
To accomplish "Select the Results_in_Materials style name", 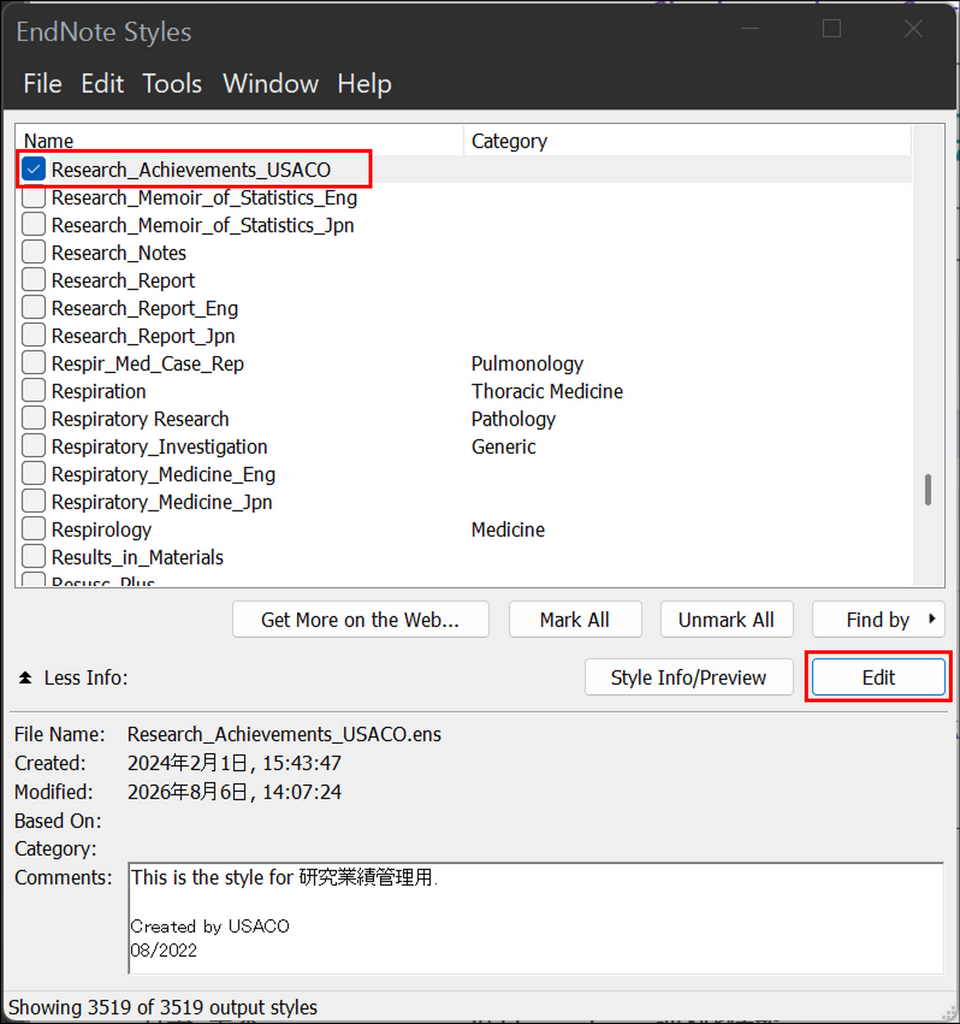I will (x=137, y=557).
